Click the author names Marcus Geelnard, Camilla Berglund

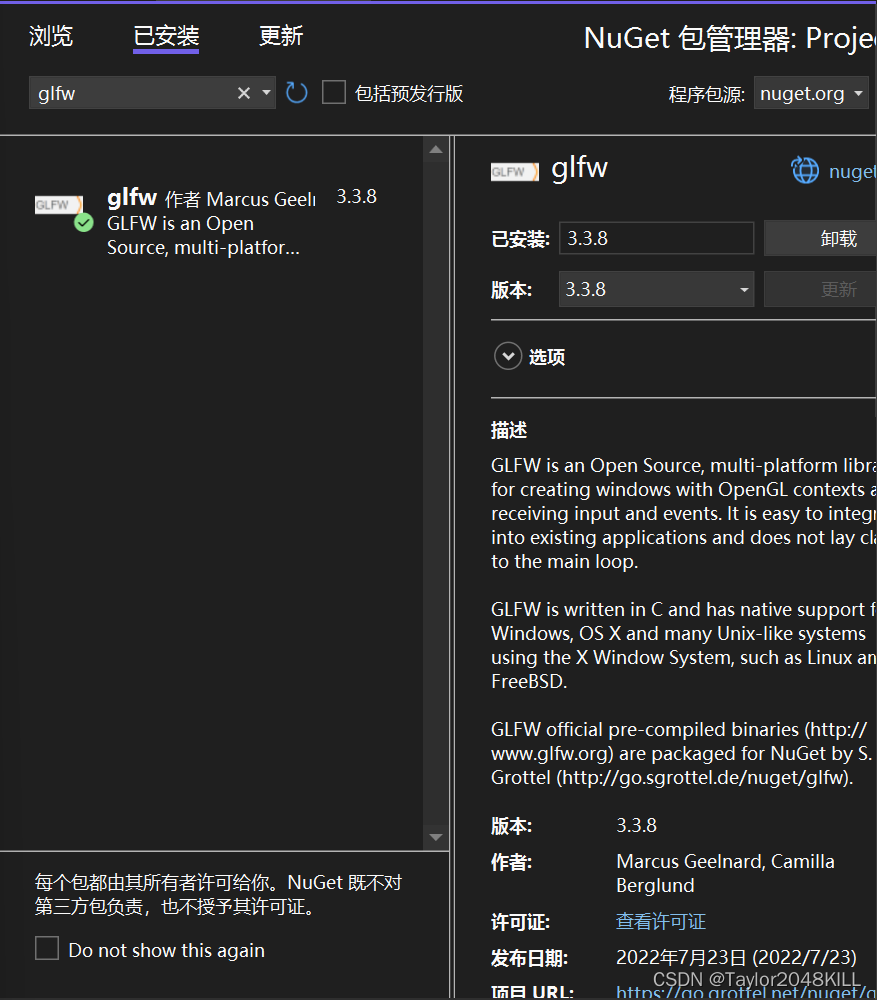[x=725, y=873]
